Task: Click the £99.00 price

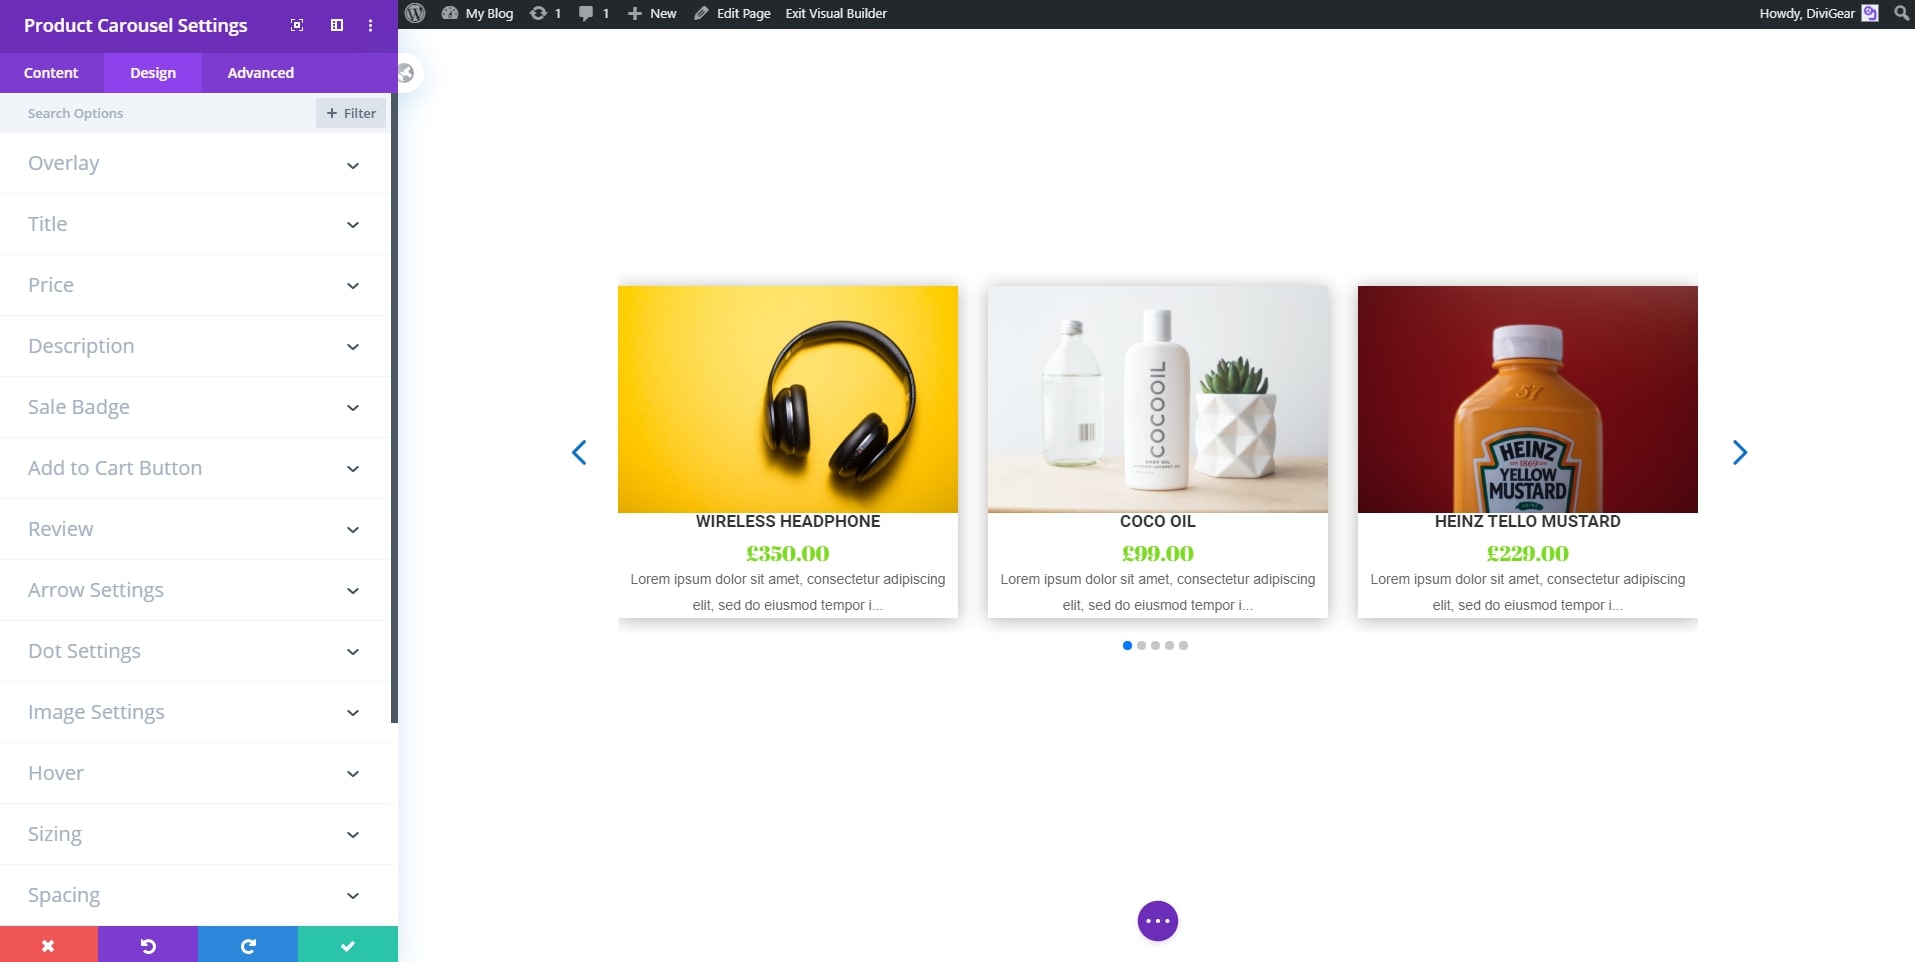Action: 1158,553
